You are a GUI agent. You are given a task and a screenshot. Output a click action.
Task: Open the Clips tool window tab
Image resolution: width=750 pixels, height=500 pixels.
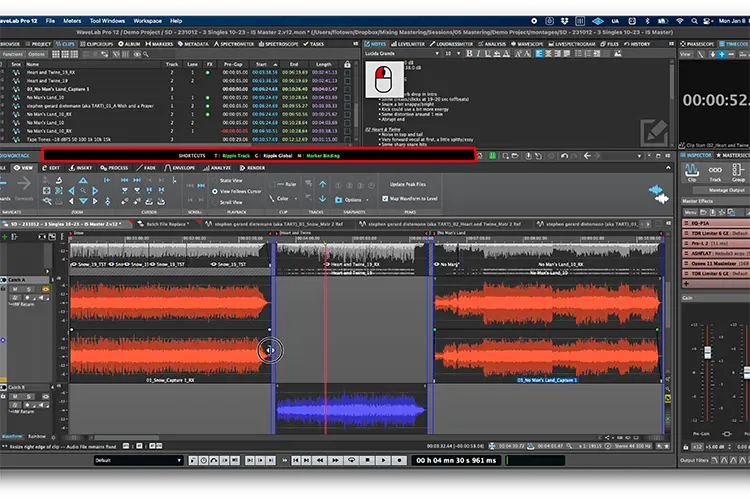tap(66, 44)
